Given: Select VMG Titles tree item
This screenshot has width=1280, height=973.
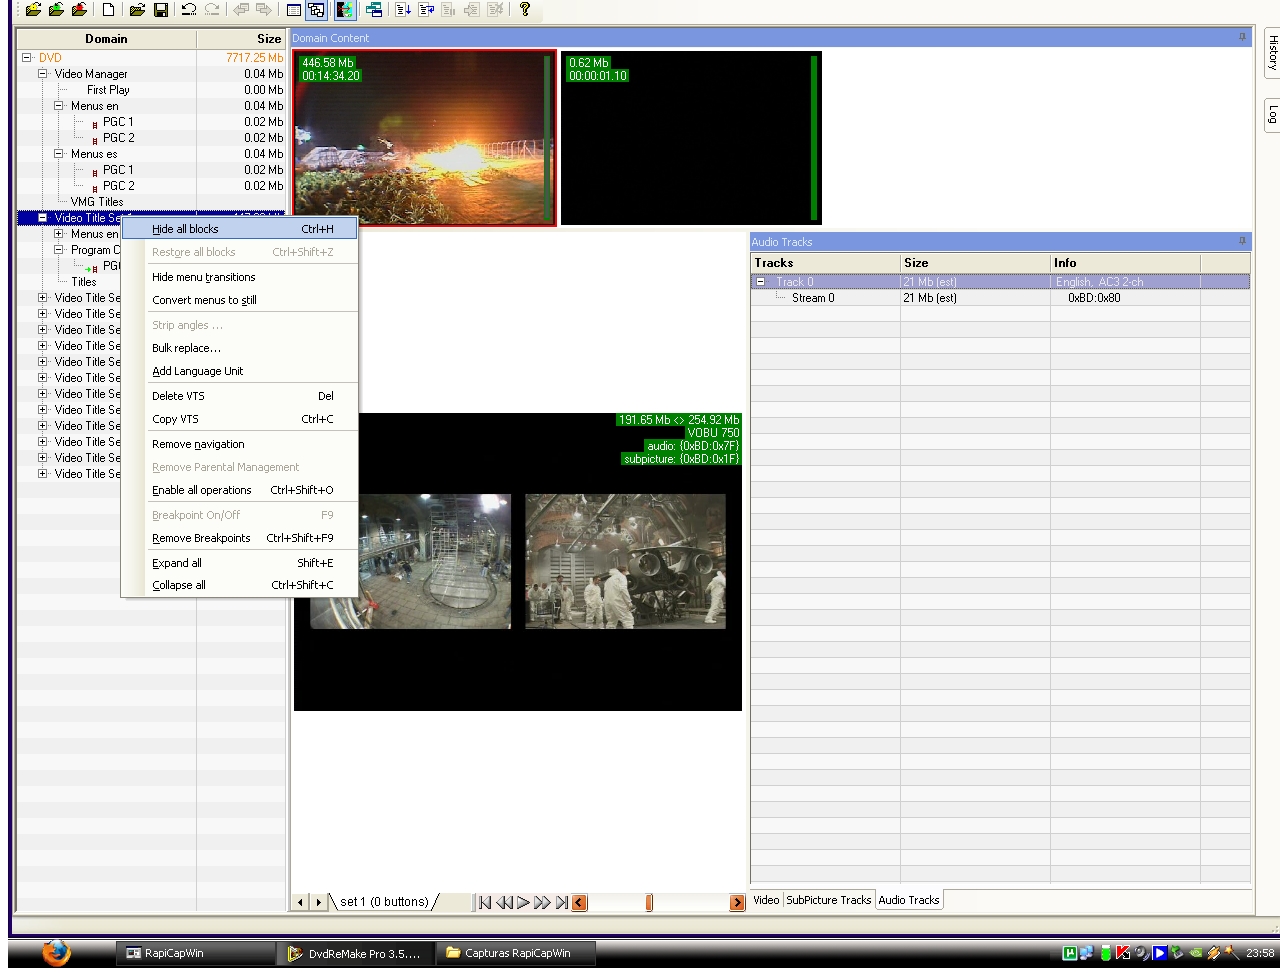Looking at the screenshot, I should point(97,202).
